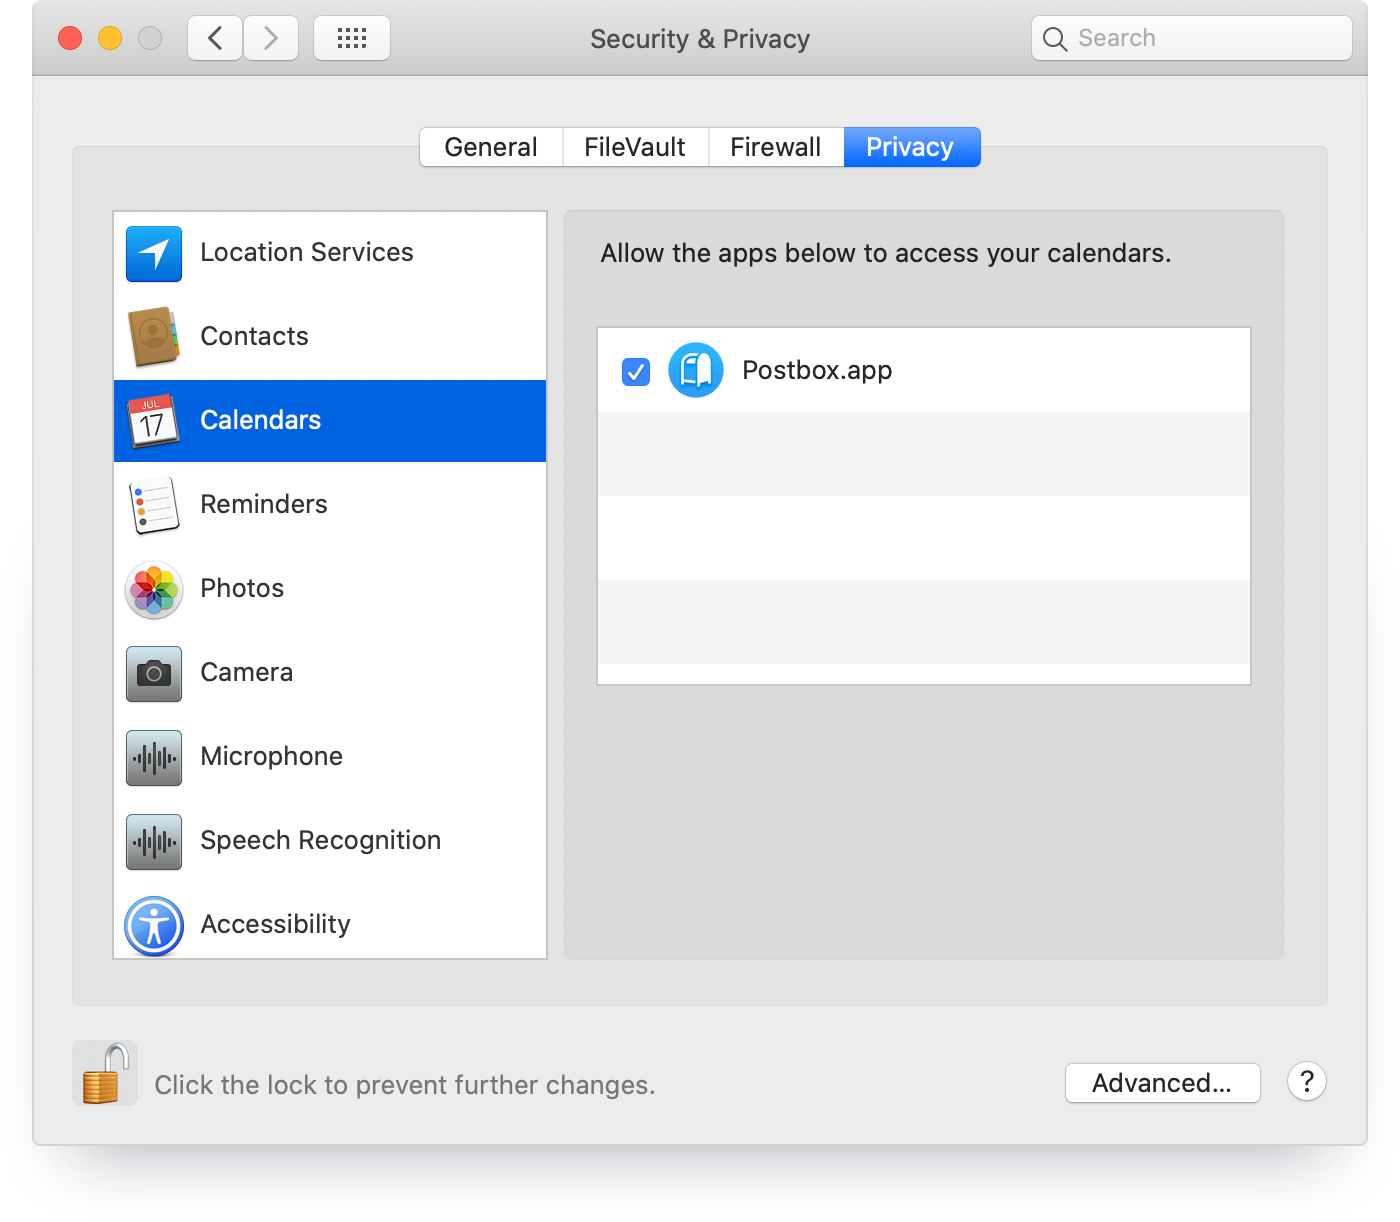Viewport: 1400px width, 1222px height.
Task: Open the FileVault tab
Action: coord(635,146)
